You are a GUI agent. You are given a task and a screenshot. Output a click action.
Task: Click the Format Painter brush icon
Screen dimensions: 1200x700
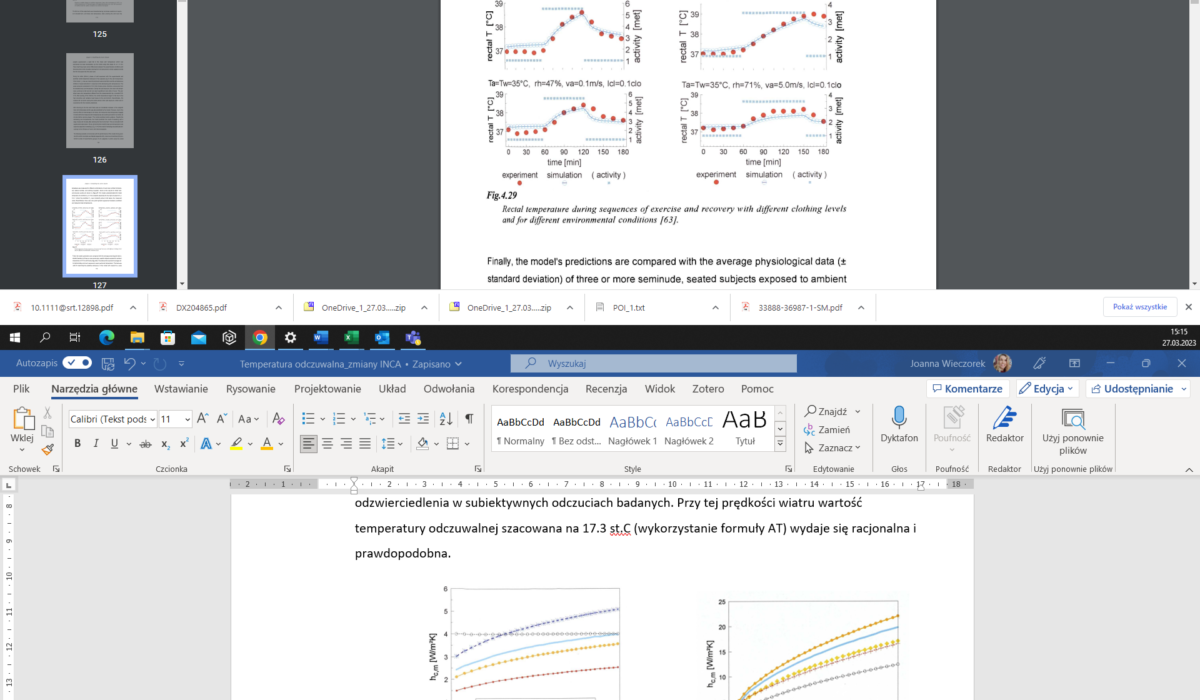click(47, 451)
